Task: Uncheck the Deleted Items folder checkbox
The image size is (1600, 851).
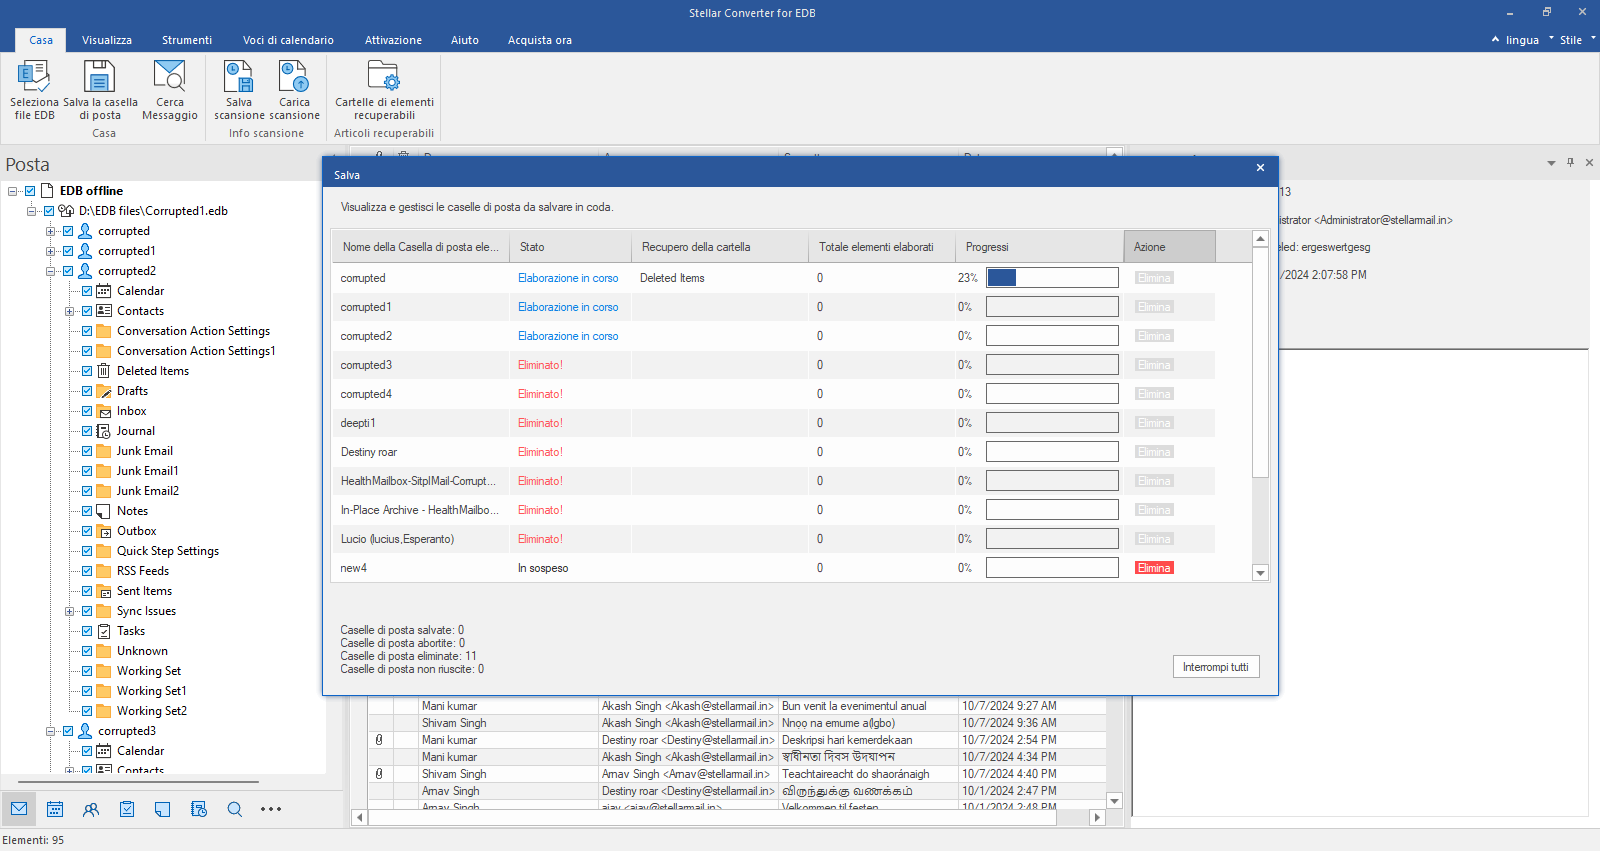Action: [x=87, y=371]
